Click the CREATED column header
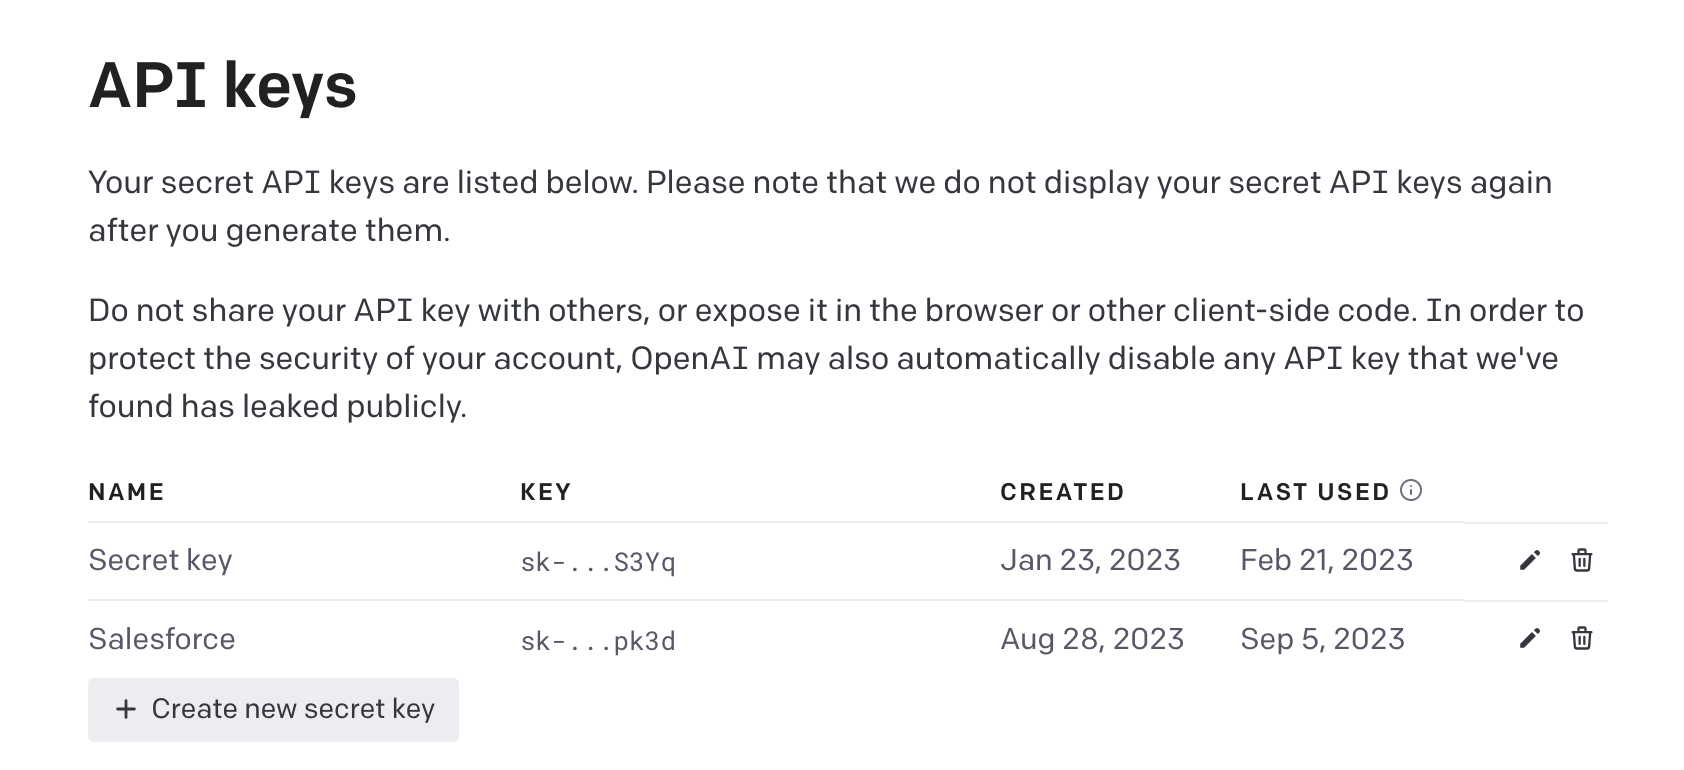This screenshot has width=1684, height=770. (x=1062, y=492)
